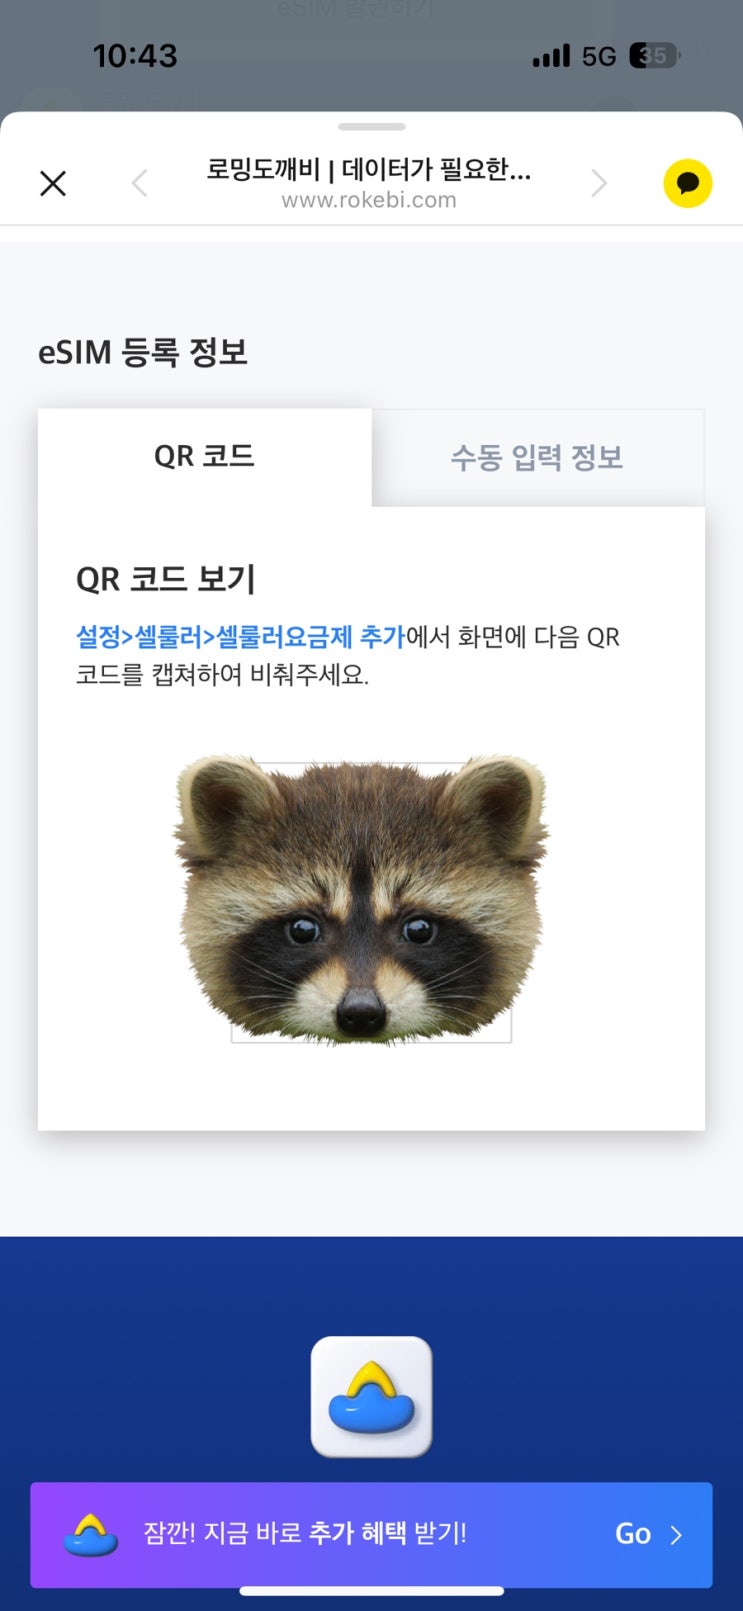Close the in-app browser with X
The height and width of the screenshot is (1611, 743).
[x=53, y=183]
